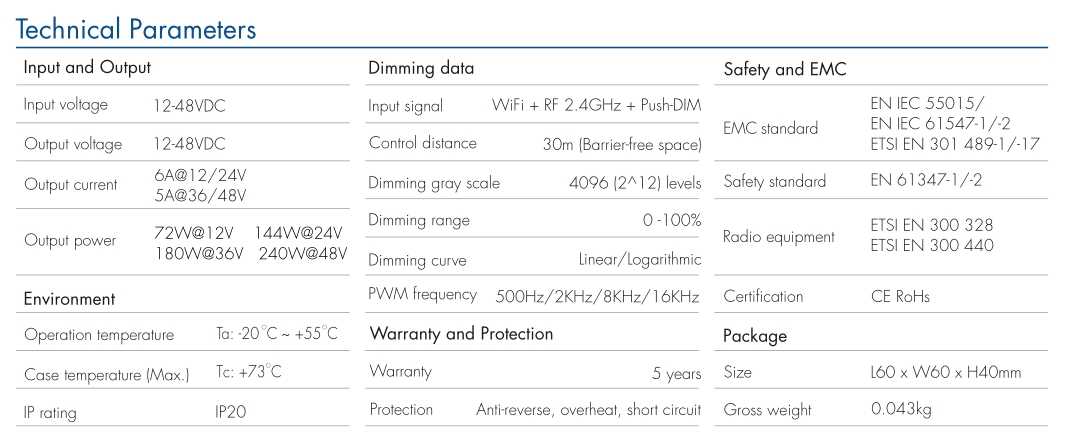The image size is (1081, 442).
Task: Click the Operation temperature label
Action: coord(99,335)
